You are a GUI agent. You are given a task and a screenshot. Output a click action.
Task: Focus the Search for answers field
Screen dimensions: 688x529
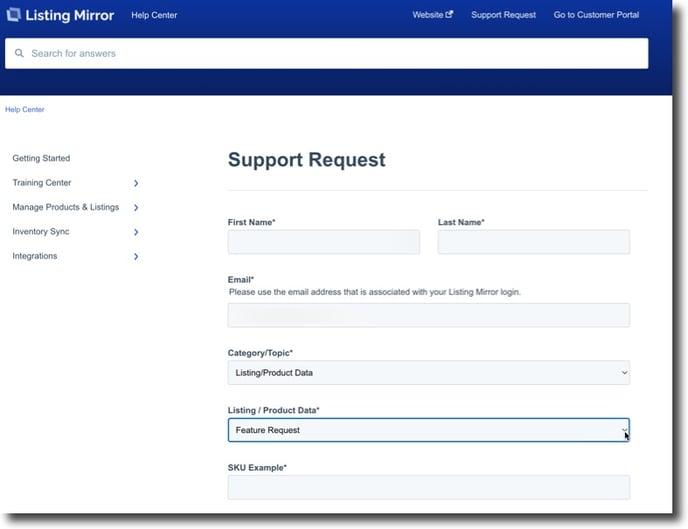[326, 53]
